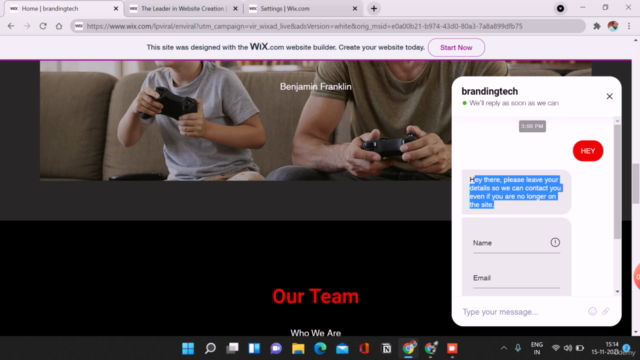Image resolution: width=640 pixels, height=360 pixels.
Task: Click the microphone tray icon
Action: [518, 348]
